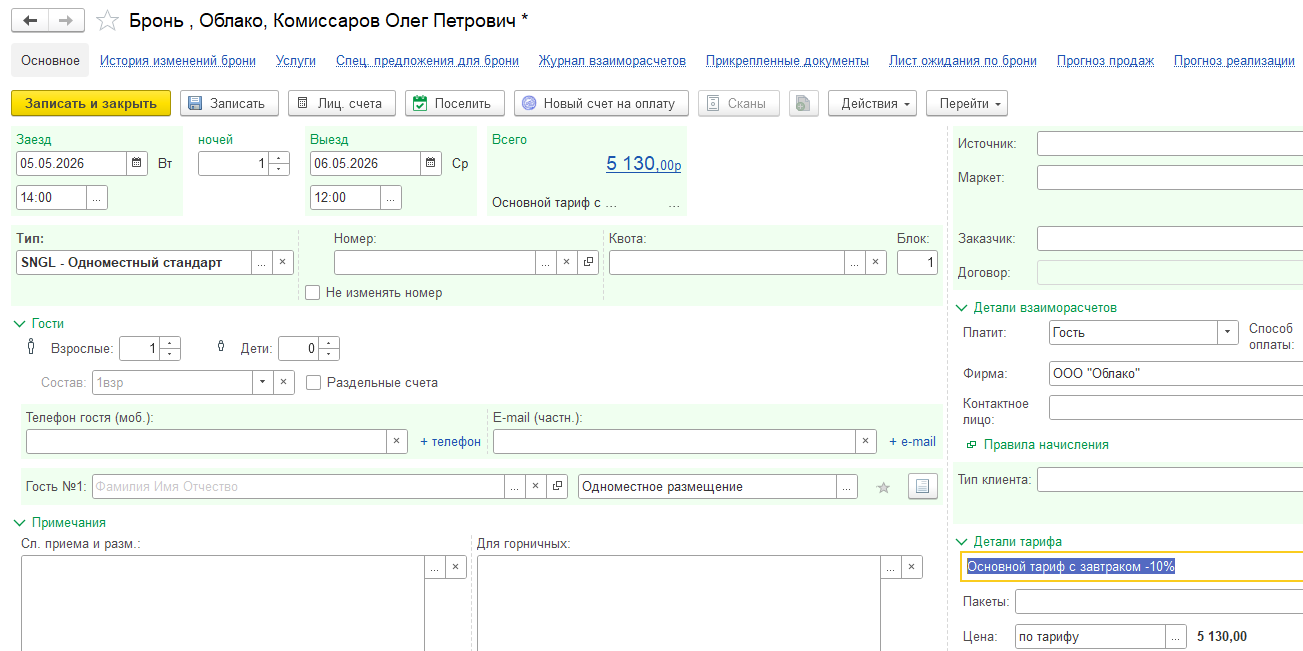Enable Раздельные счета checkbox

tap(314, 382)
